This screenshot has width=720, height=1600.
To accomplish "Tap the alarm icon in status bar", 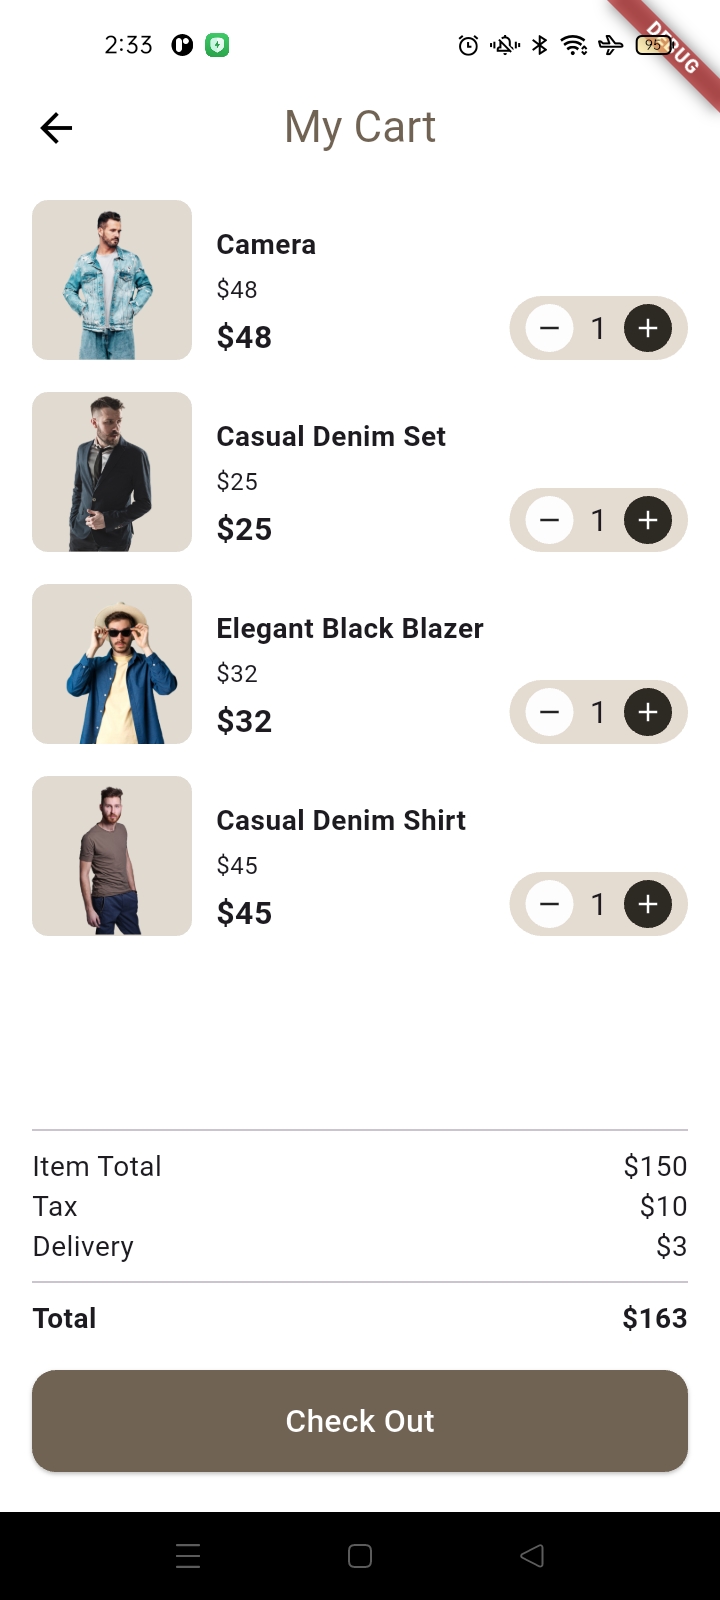I will click(468, 45).
